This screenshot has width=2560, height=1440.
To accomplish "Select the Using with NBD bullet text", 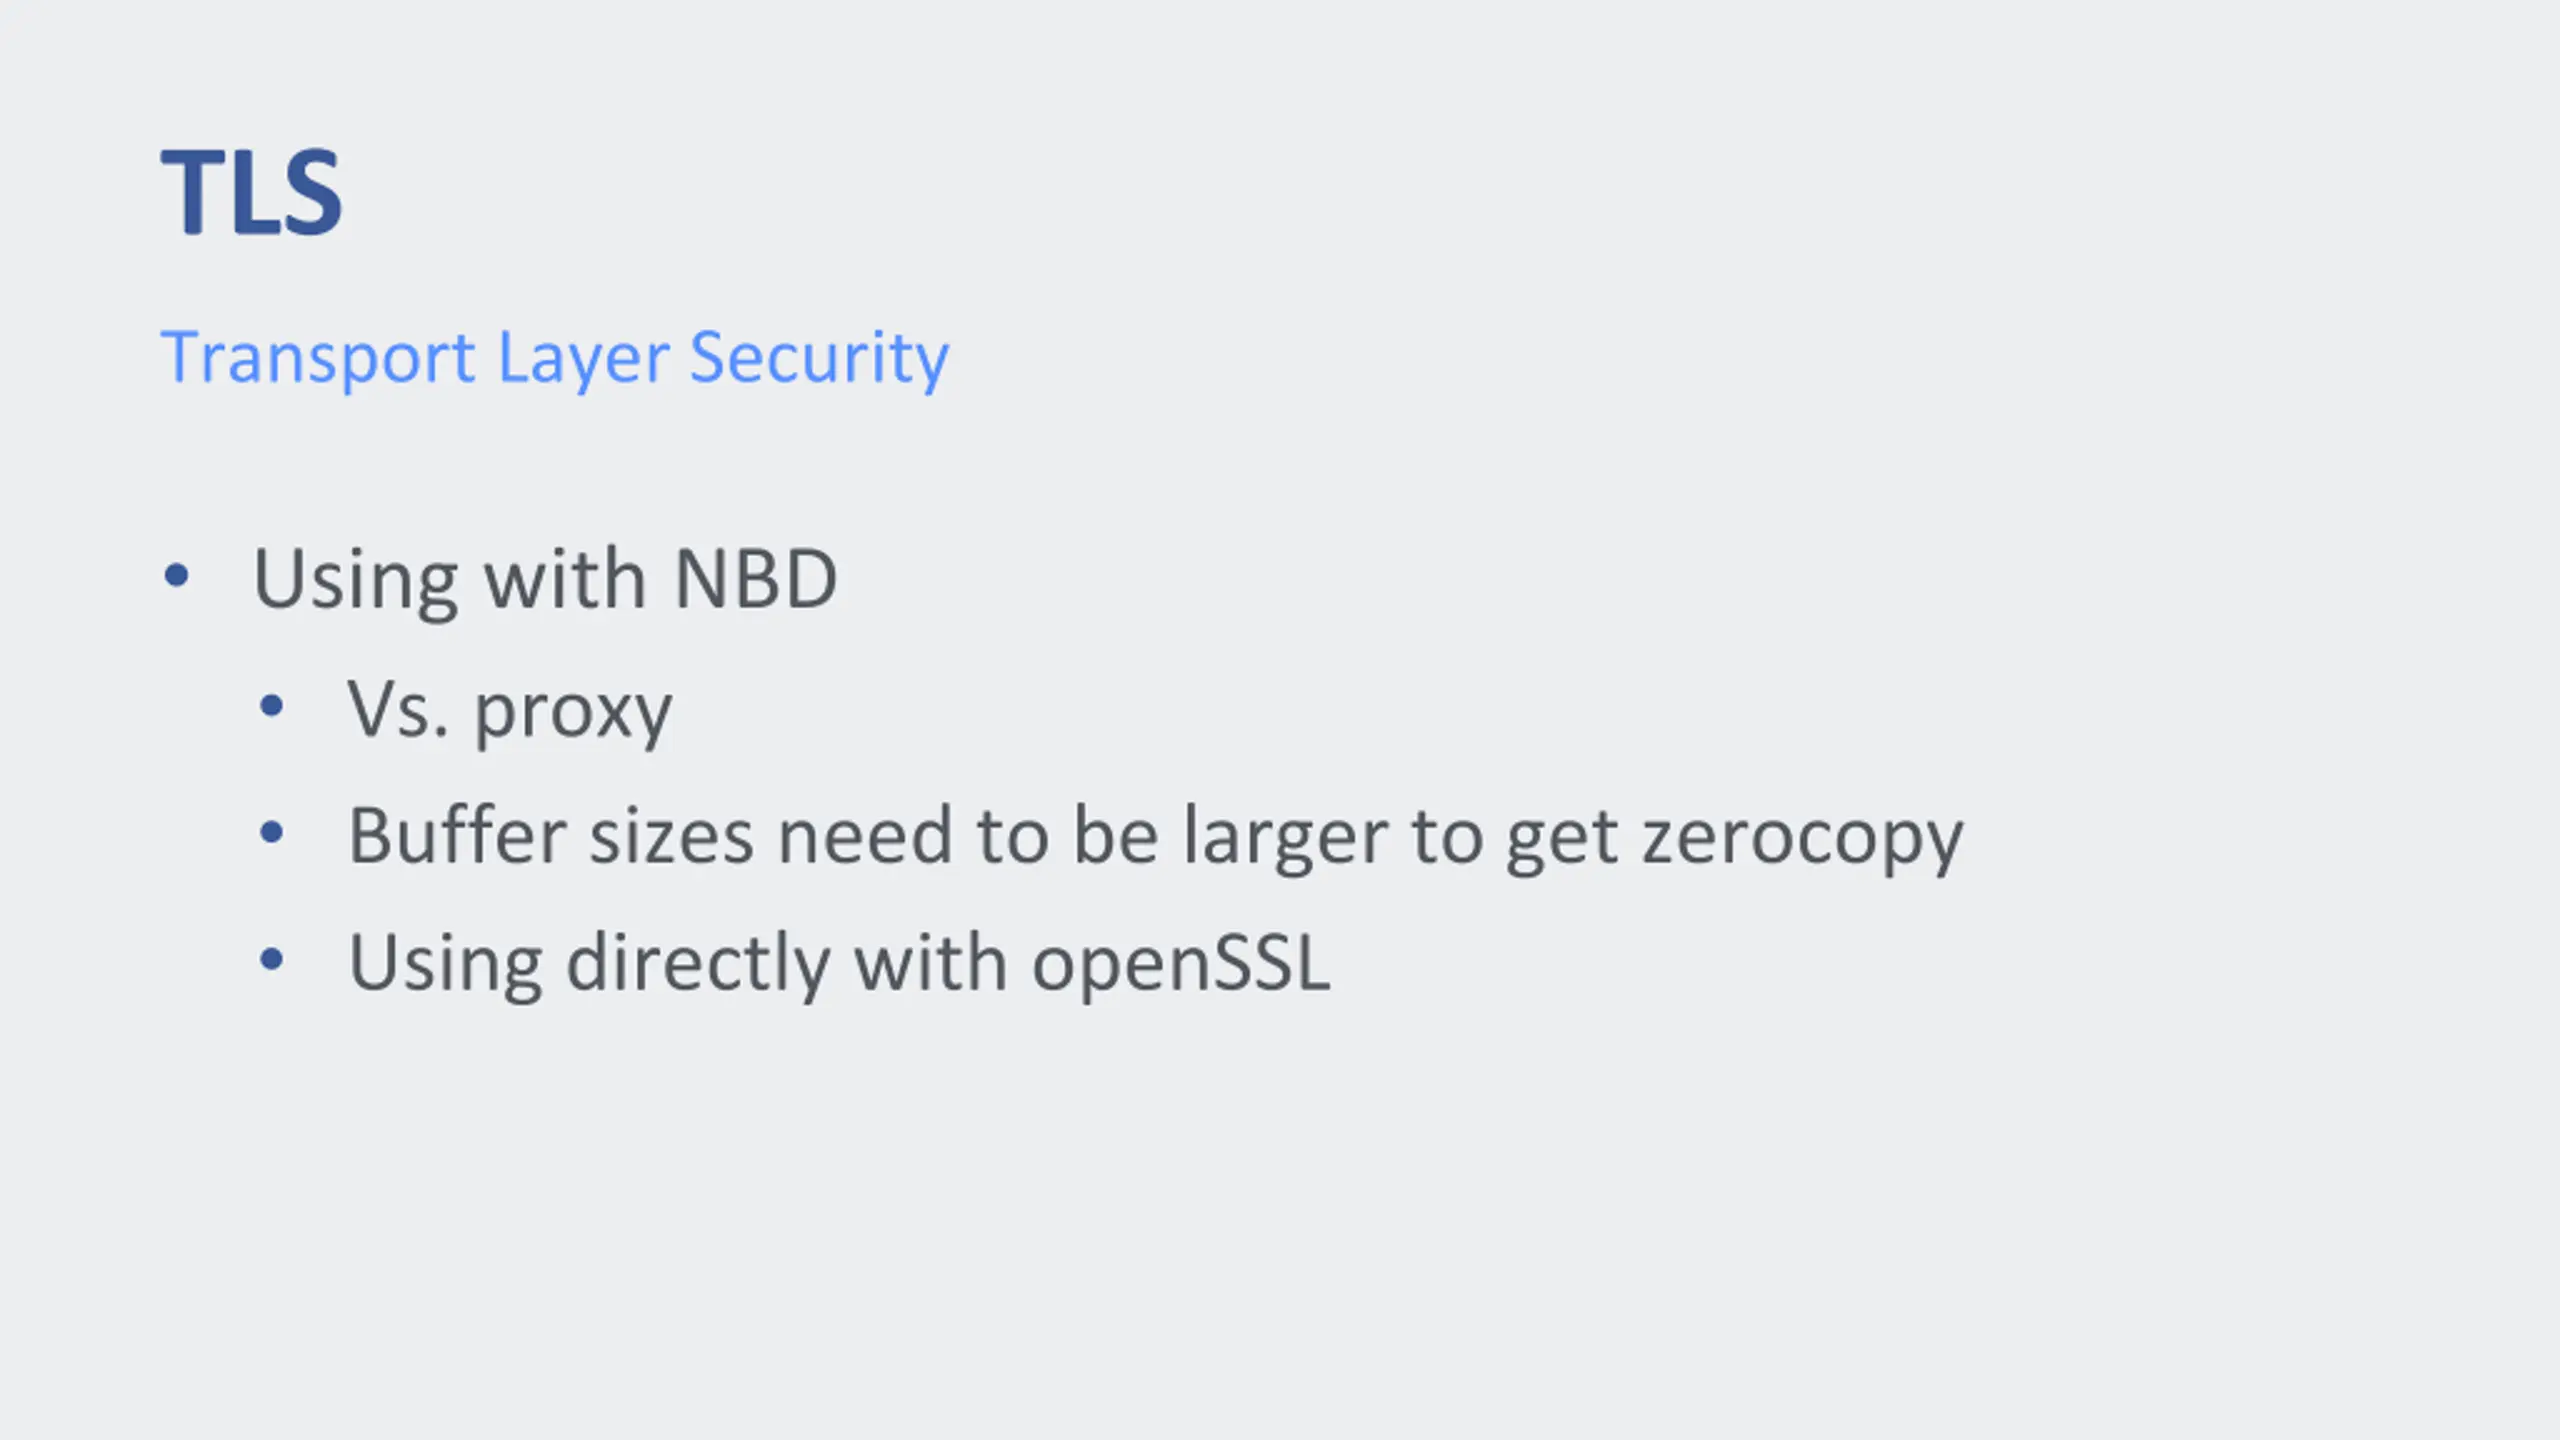I will [x=545, y=578].
